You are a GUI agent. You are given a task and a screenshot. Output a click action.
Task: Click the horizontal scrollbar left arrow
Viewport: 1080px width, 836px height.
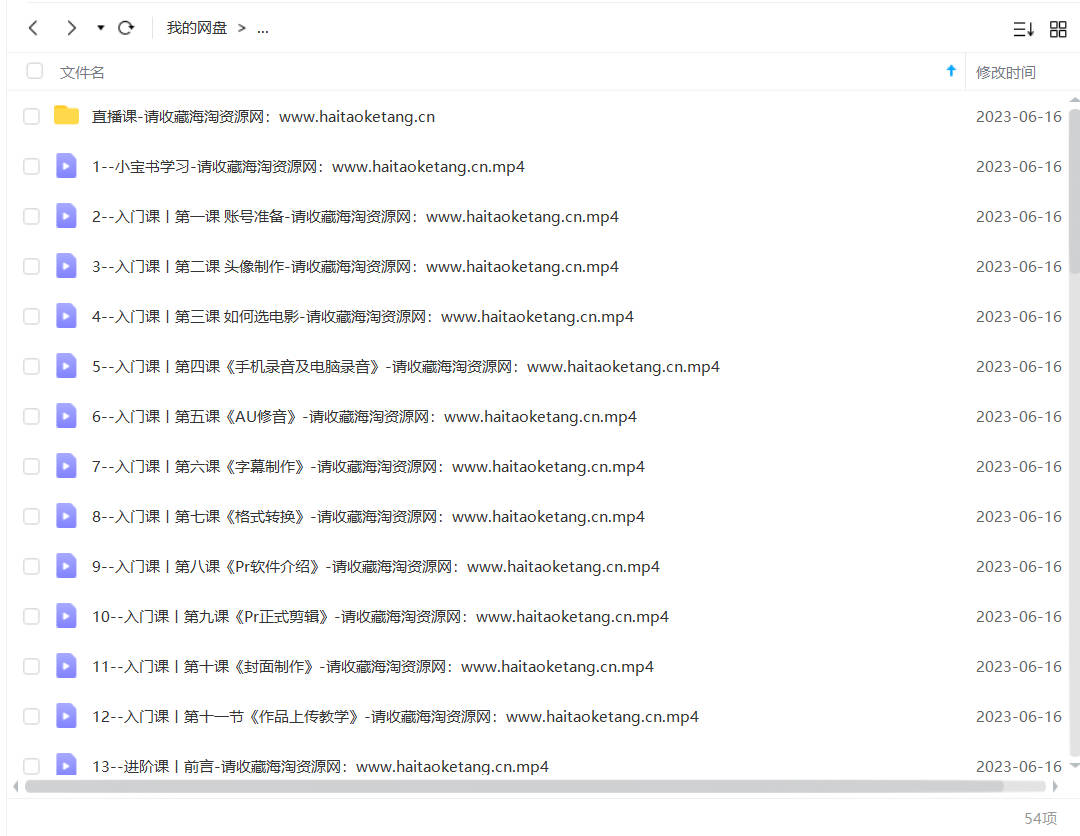(x=16, y=786)
